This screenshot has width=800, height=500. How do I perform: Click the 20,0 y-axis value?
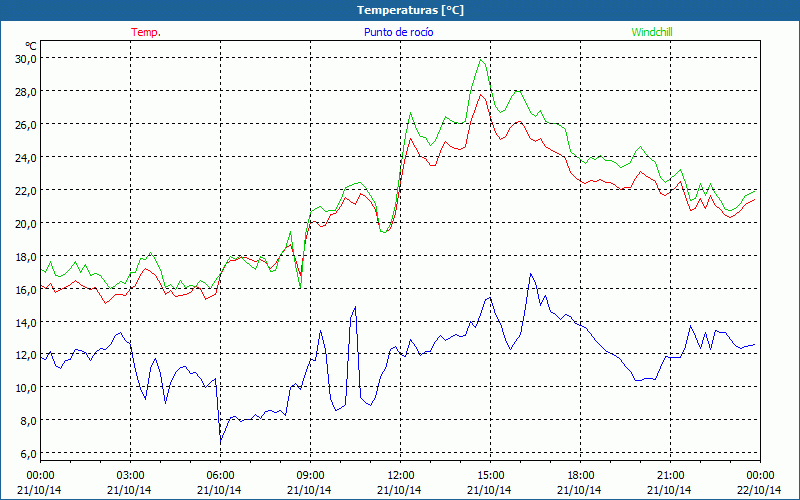(x=26, y=223)
